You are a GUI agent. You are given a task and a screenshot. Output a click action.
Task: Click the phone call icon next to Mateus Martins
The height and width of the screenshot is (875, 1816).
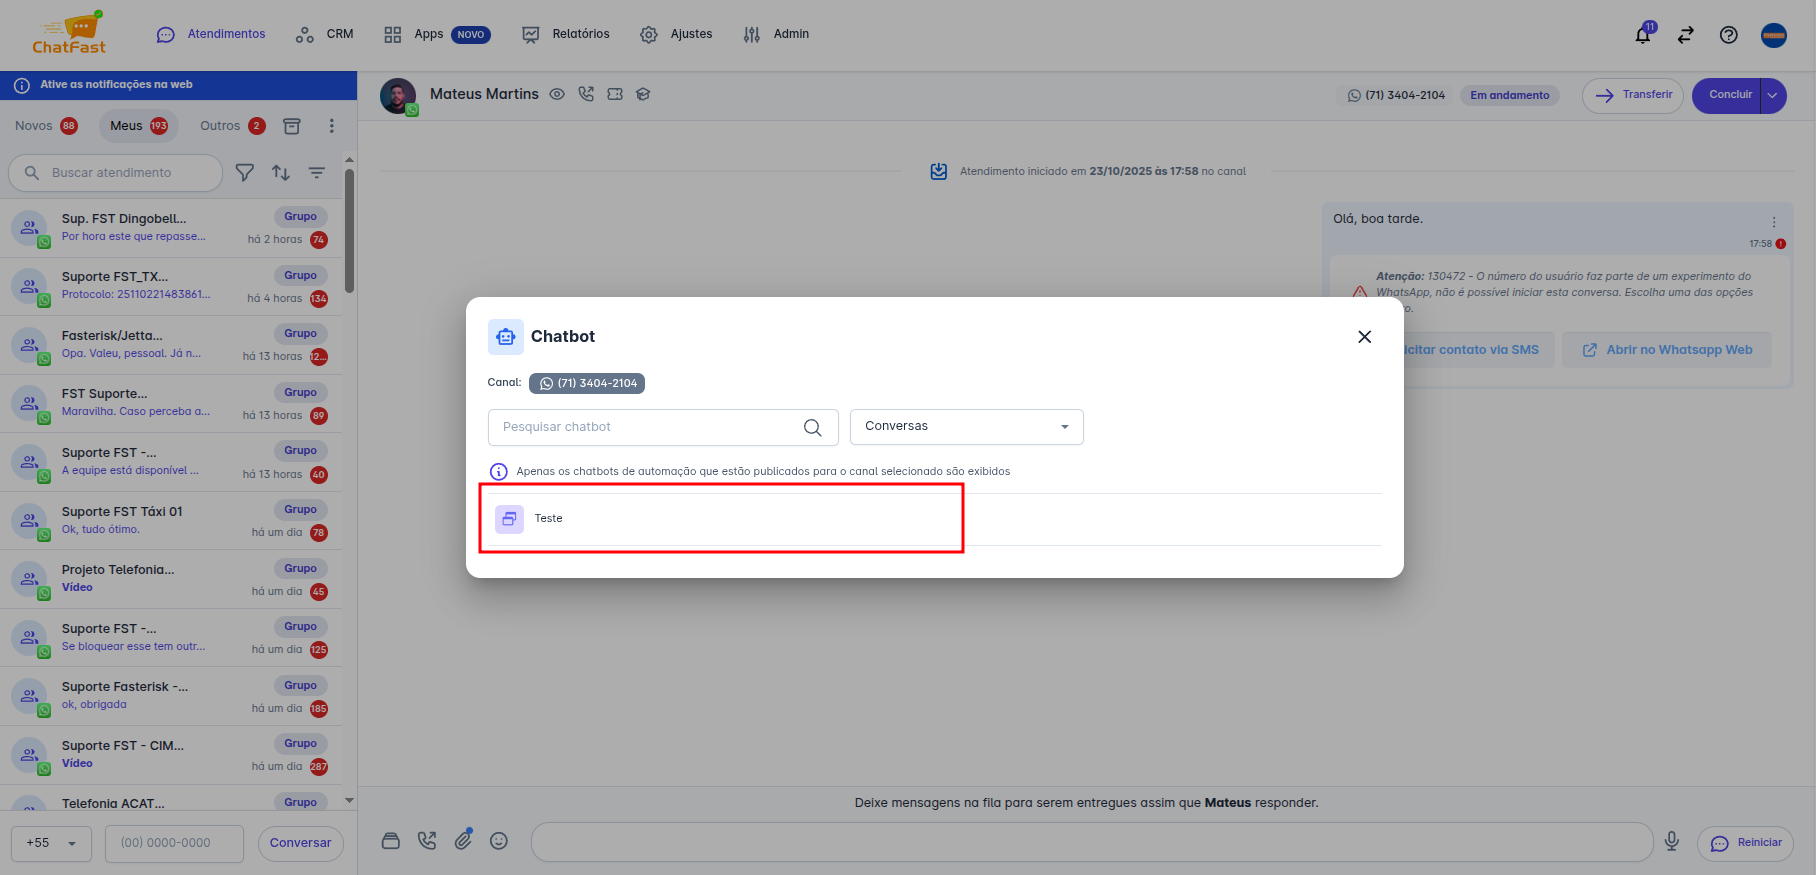coord(586,94)
